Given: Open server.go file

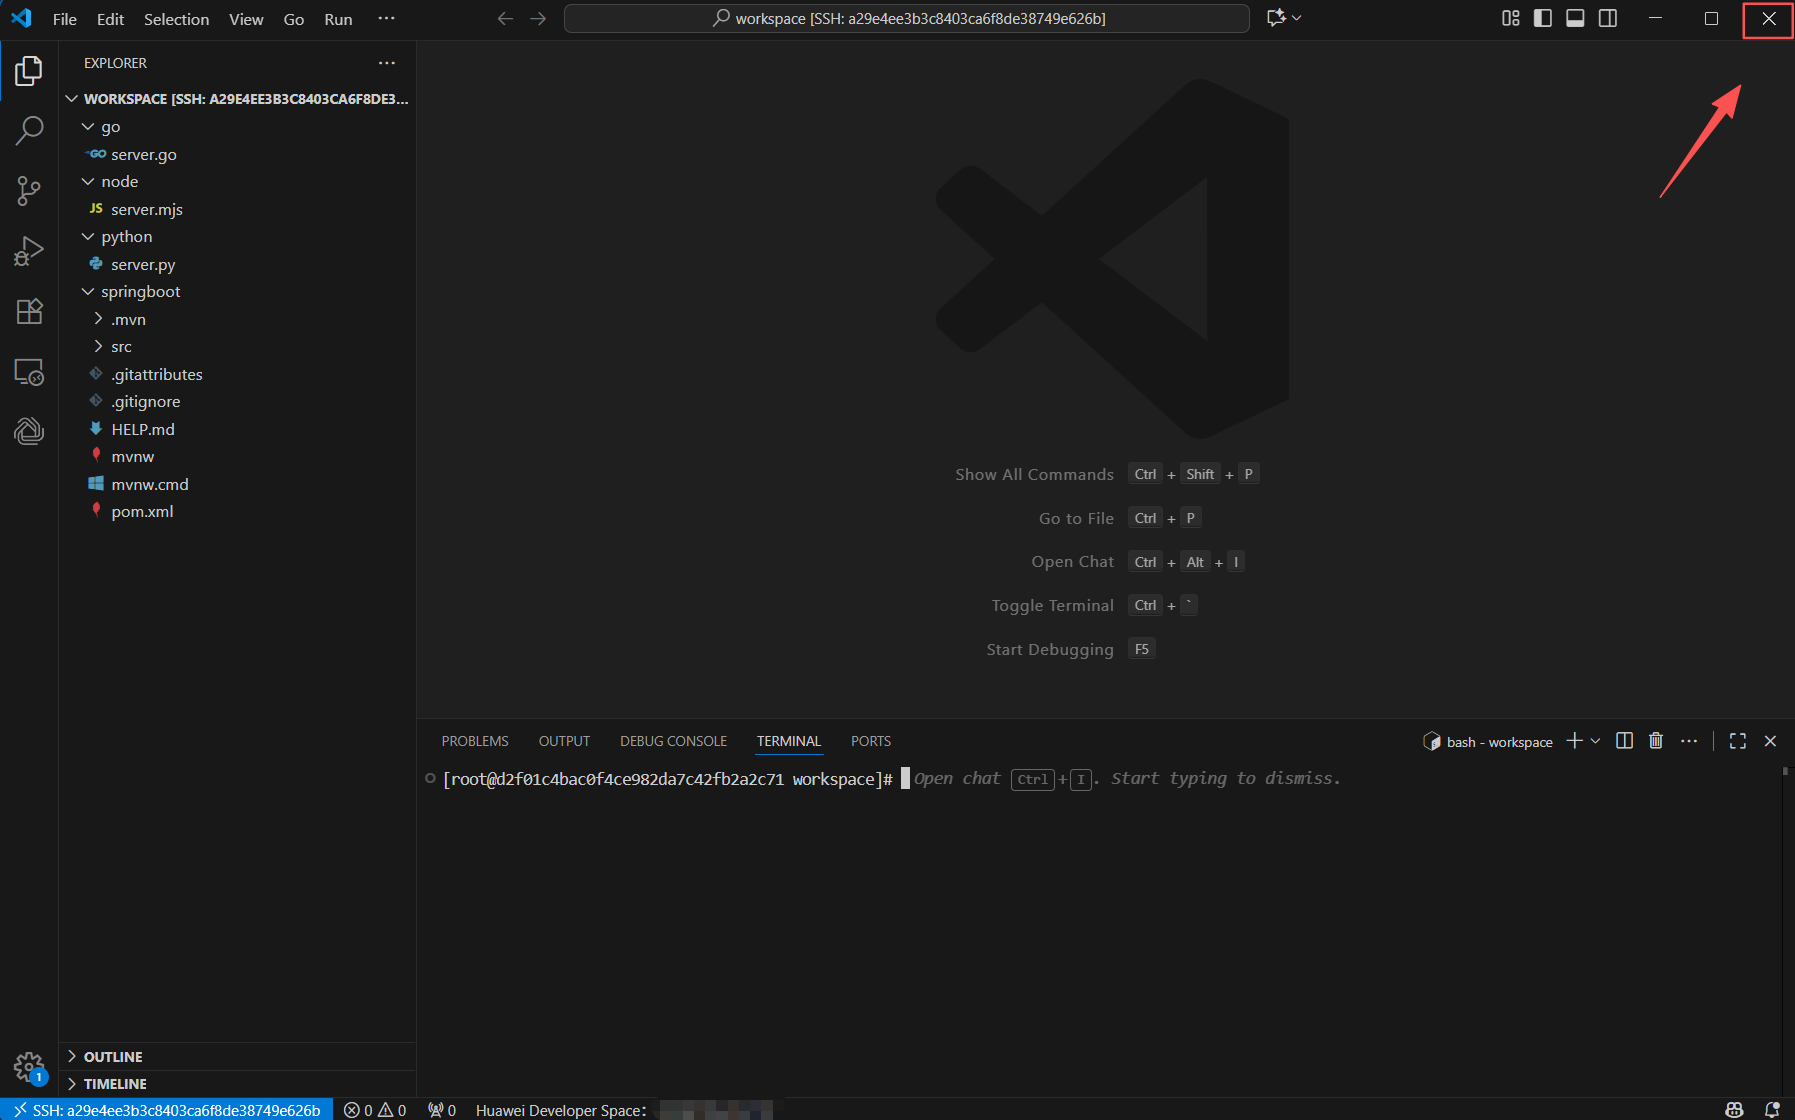Looking at the screenshot, I should pos(238,154).
